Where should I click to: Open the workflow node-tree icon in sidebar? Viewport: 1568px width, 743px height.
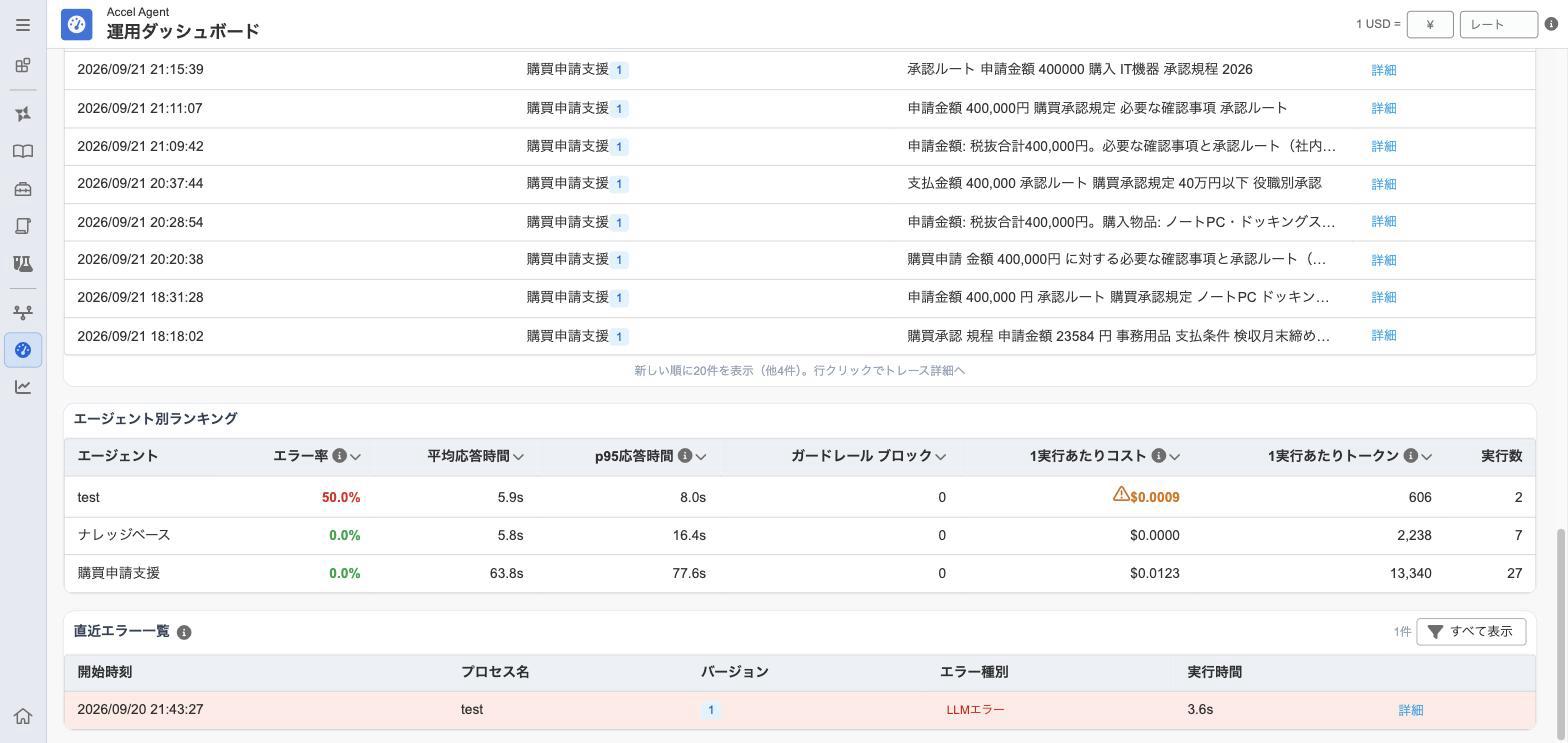(23, 312)
